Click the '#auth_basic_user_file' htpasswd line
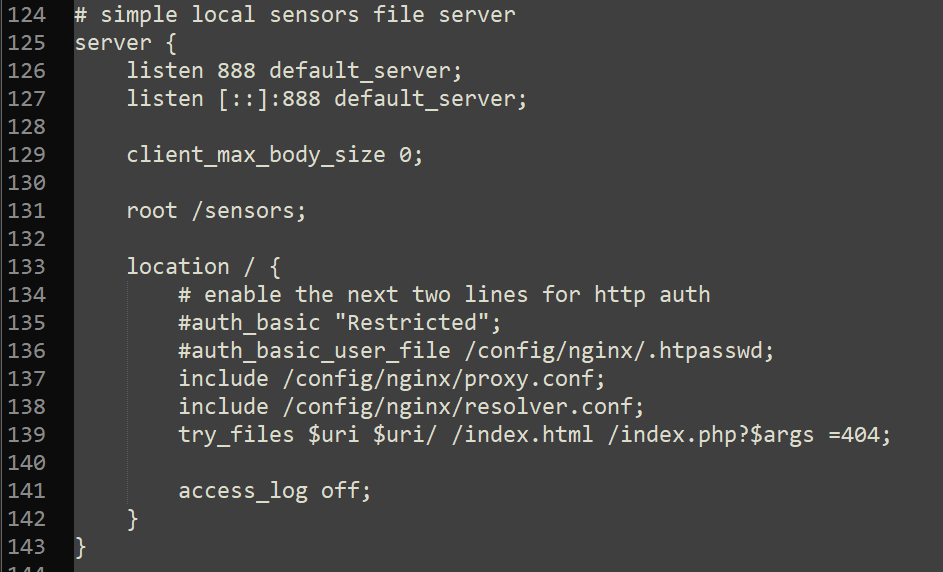The image size is (943, 572). click(x=476, y=351)
